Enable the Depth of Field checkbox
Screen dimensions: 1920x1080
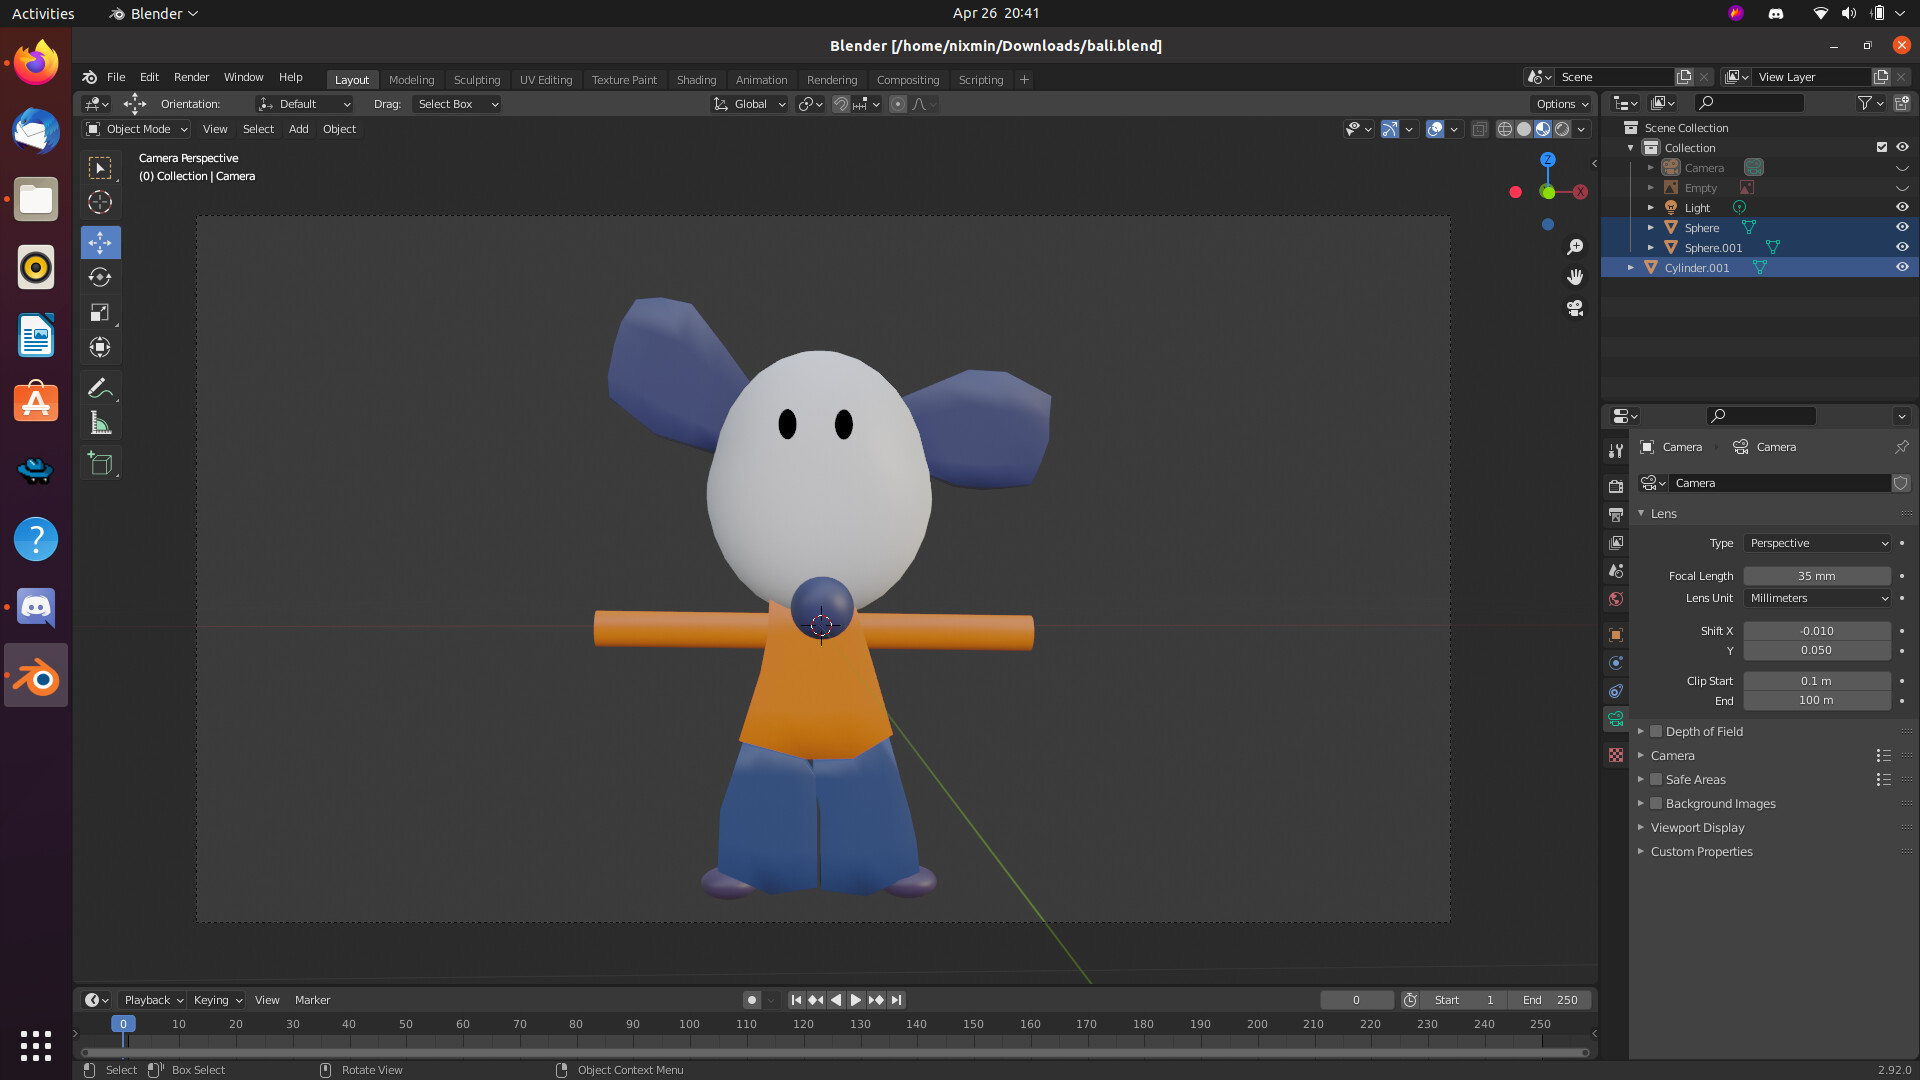tap(1656, 731)
